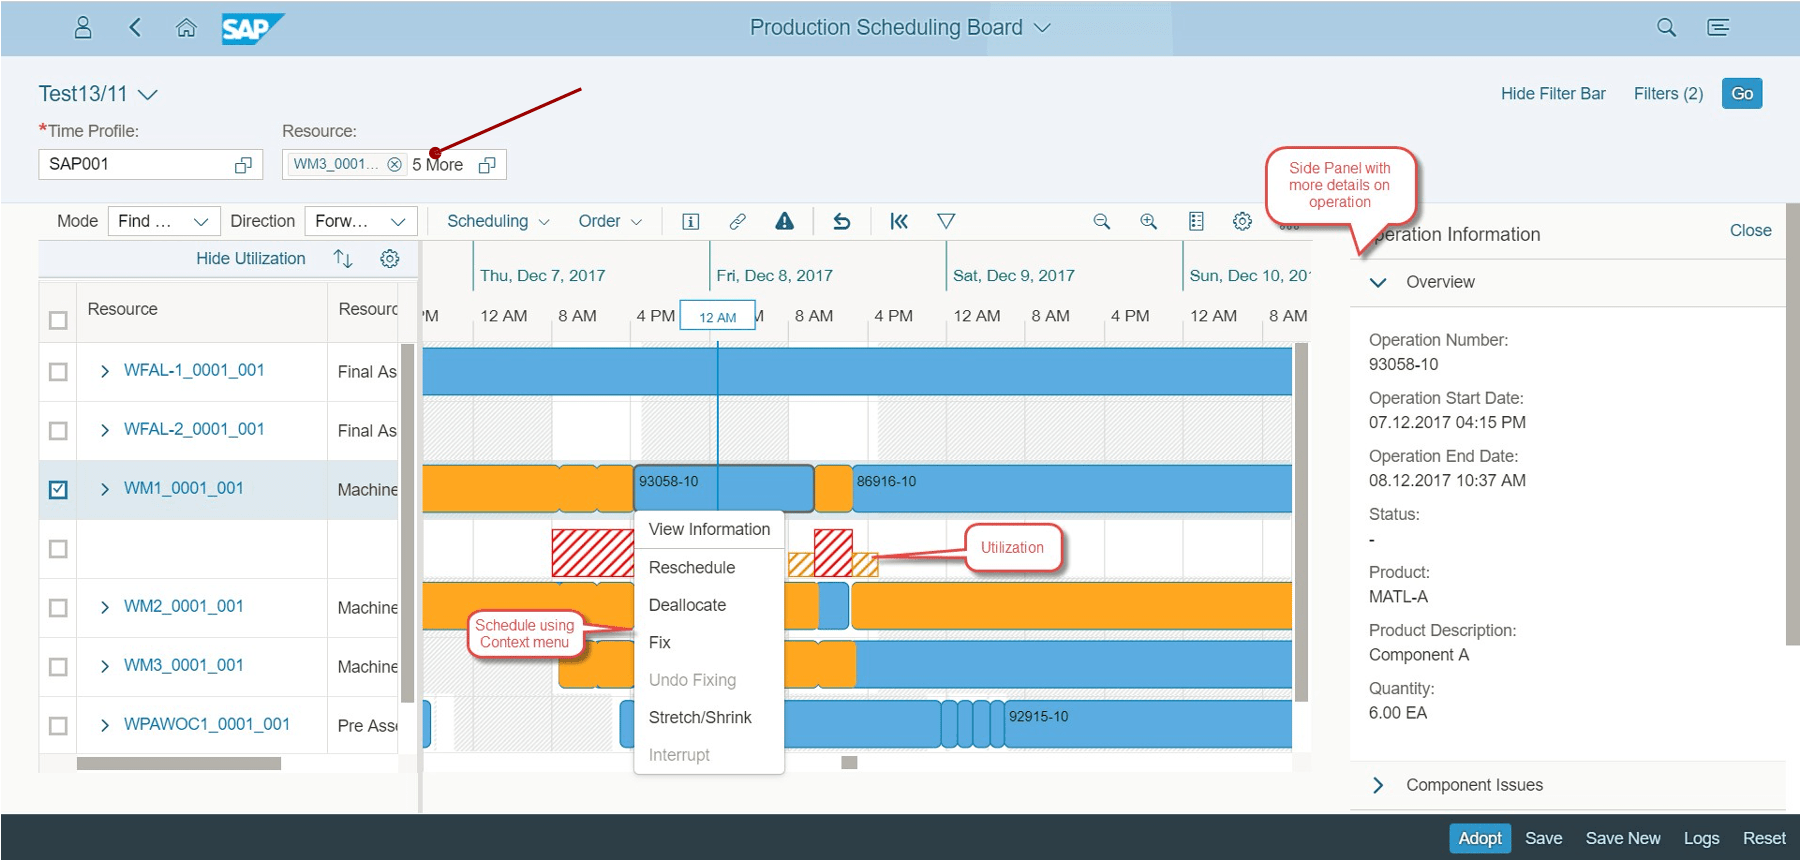Choose Fix from context menu

[709, 642]
